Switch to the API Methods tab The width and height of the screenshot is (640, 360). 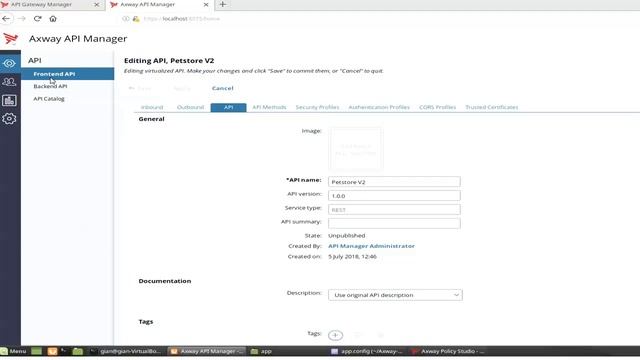click(269, 107)
